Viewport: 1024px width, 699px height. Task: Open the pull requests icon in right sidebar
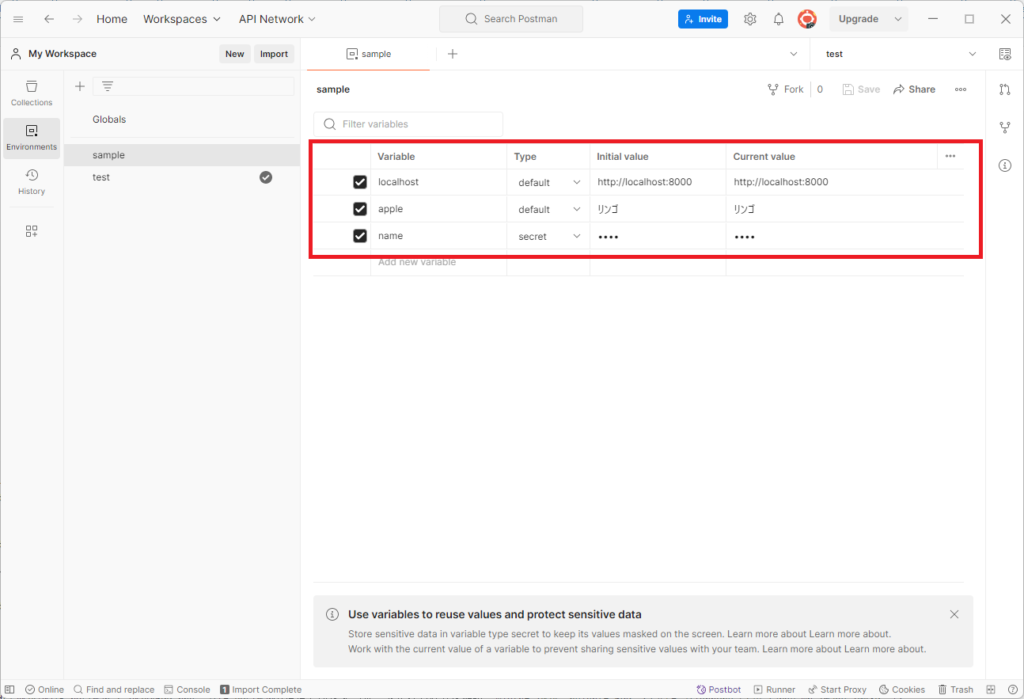tap(1005, 89)
